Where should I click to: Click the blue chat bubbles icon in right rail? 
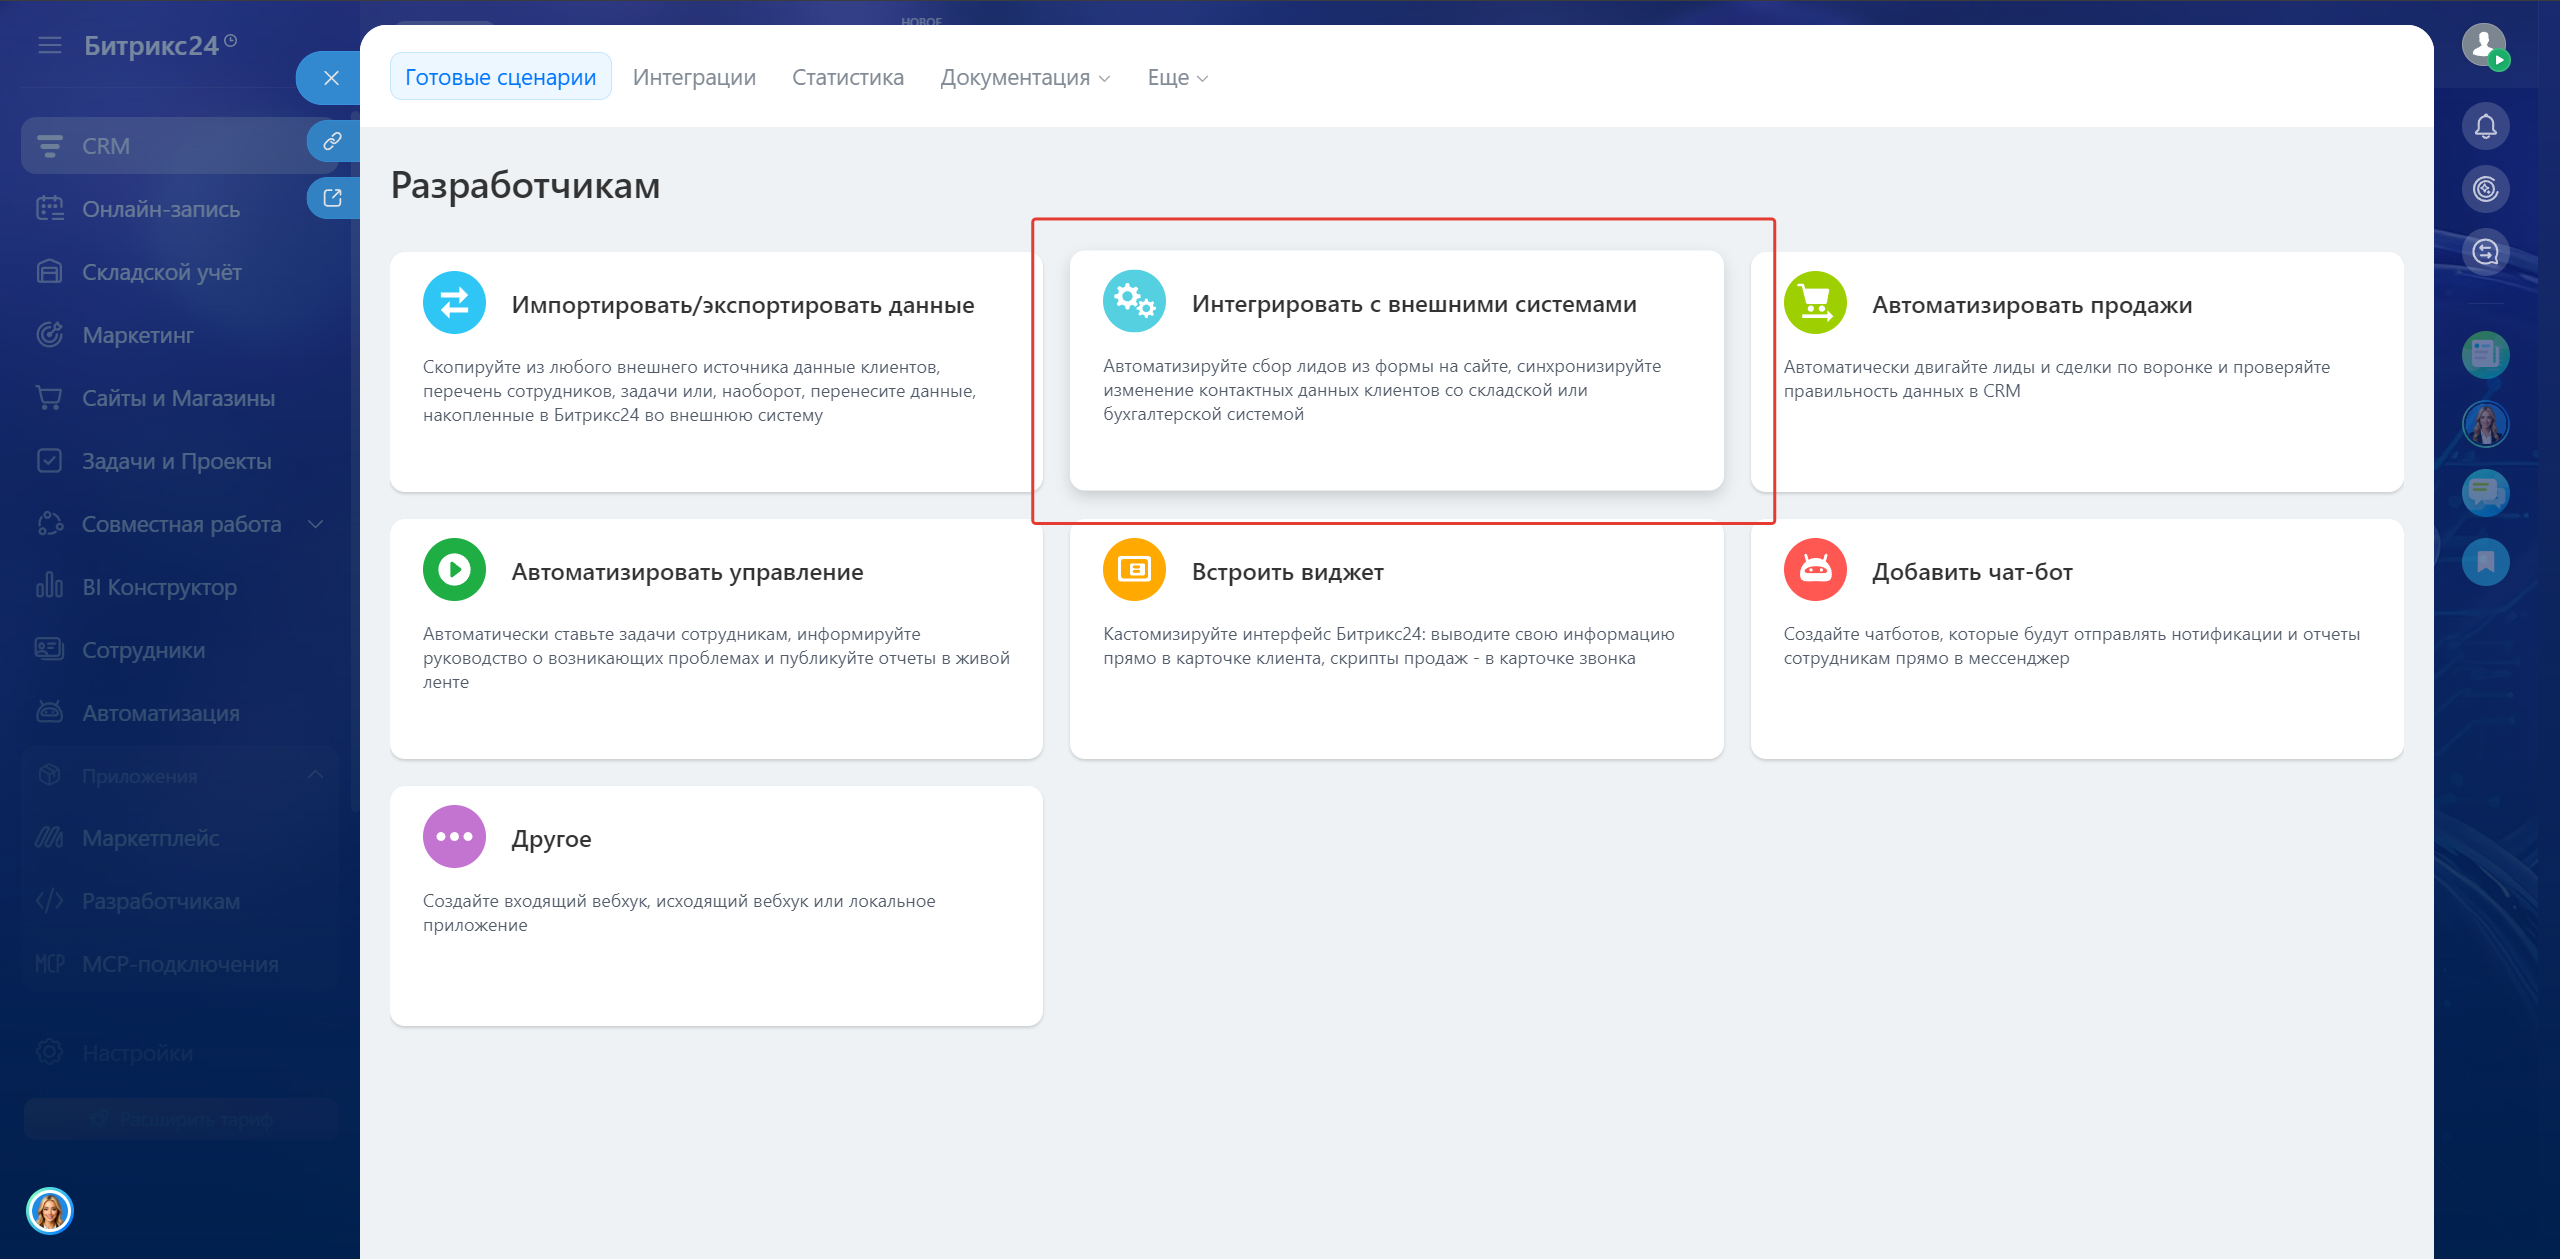(x=2485, y=493)
